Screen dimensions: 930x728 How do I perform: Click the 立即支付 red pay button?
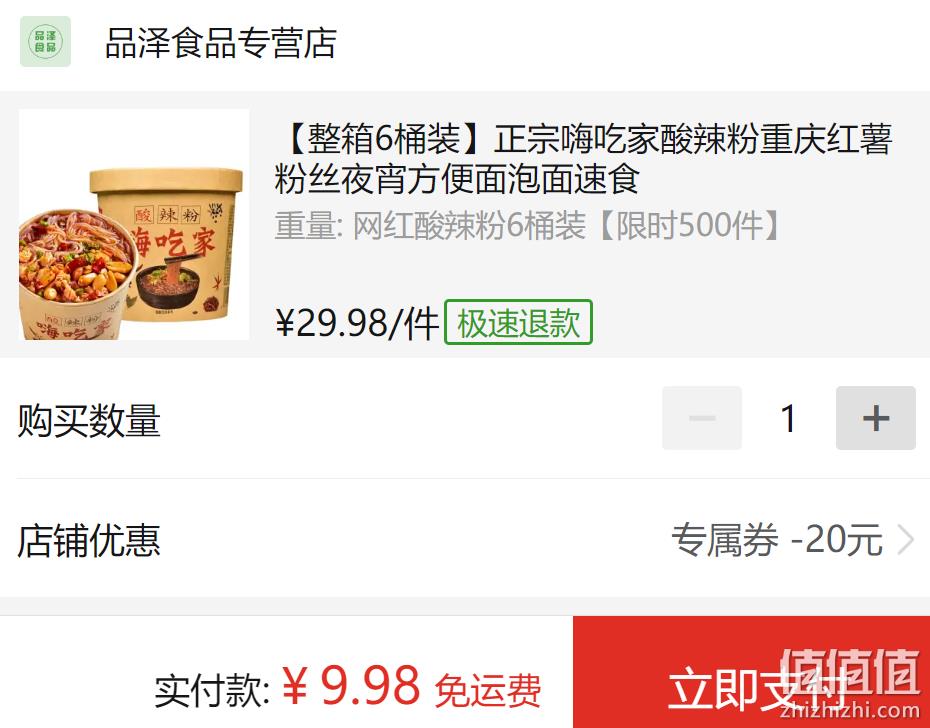coord(751,672)
